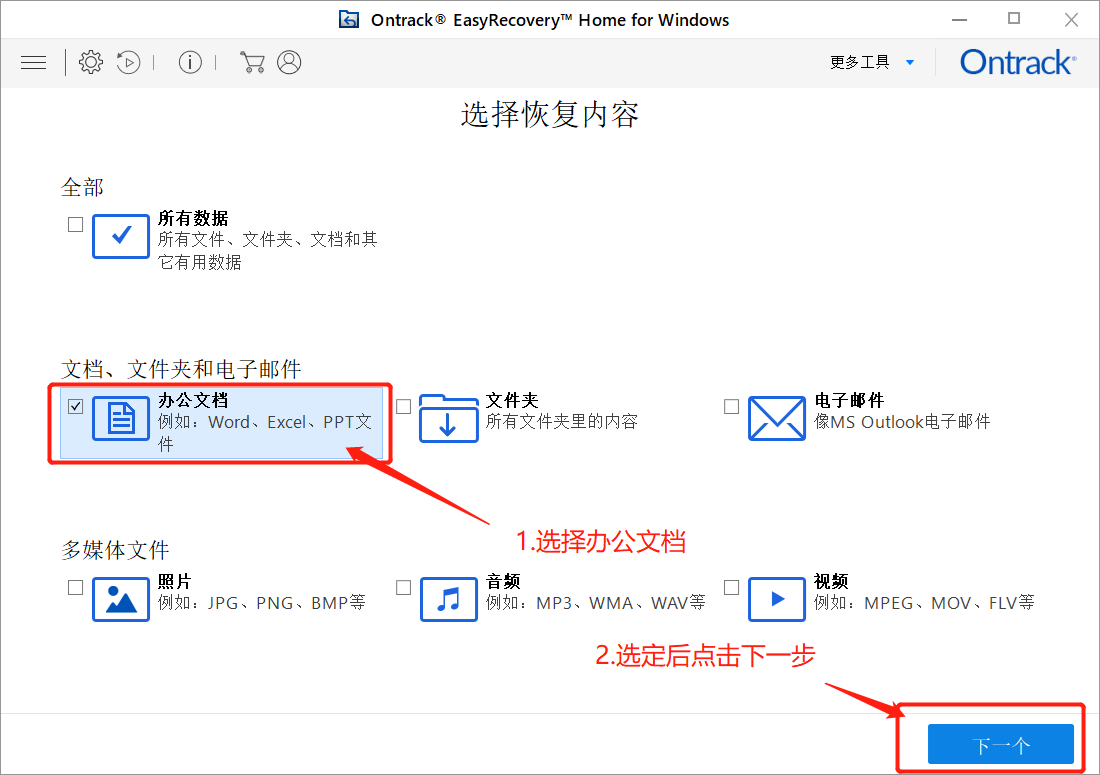Click the Office Documents icon

121,418
